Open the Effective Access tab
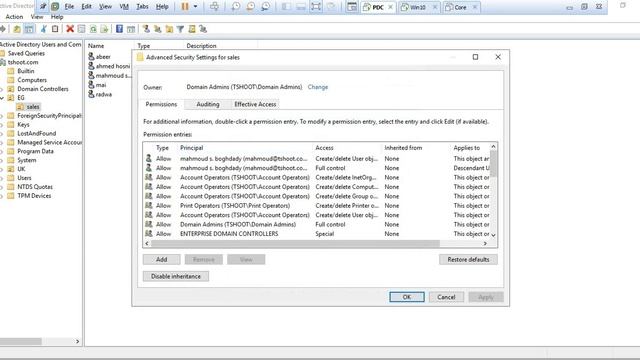Viewport: 640px width, 360px height. click(255, 104)
